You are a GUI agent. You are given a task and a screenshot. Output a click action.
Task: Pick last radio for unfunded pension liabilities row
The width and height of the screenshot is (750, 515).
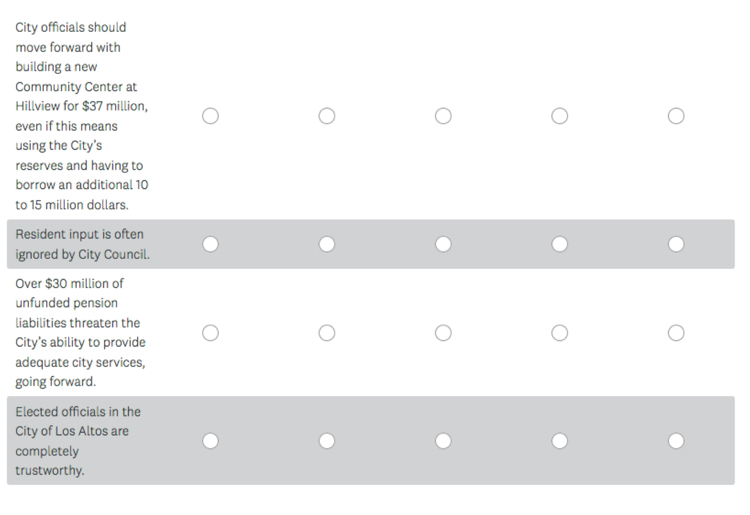click(676, 333)
